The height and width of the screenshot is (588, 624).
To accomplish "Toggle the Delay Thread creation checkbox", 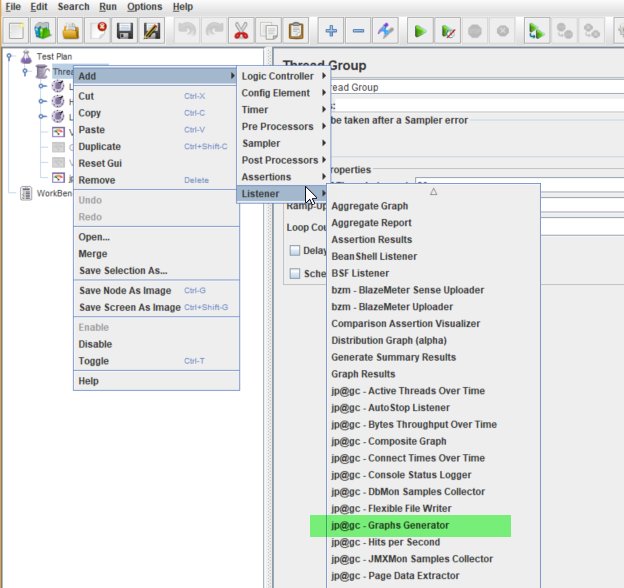I will point(295,250).
